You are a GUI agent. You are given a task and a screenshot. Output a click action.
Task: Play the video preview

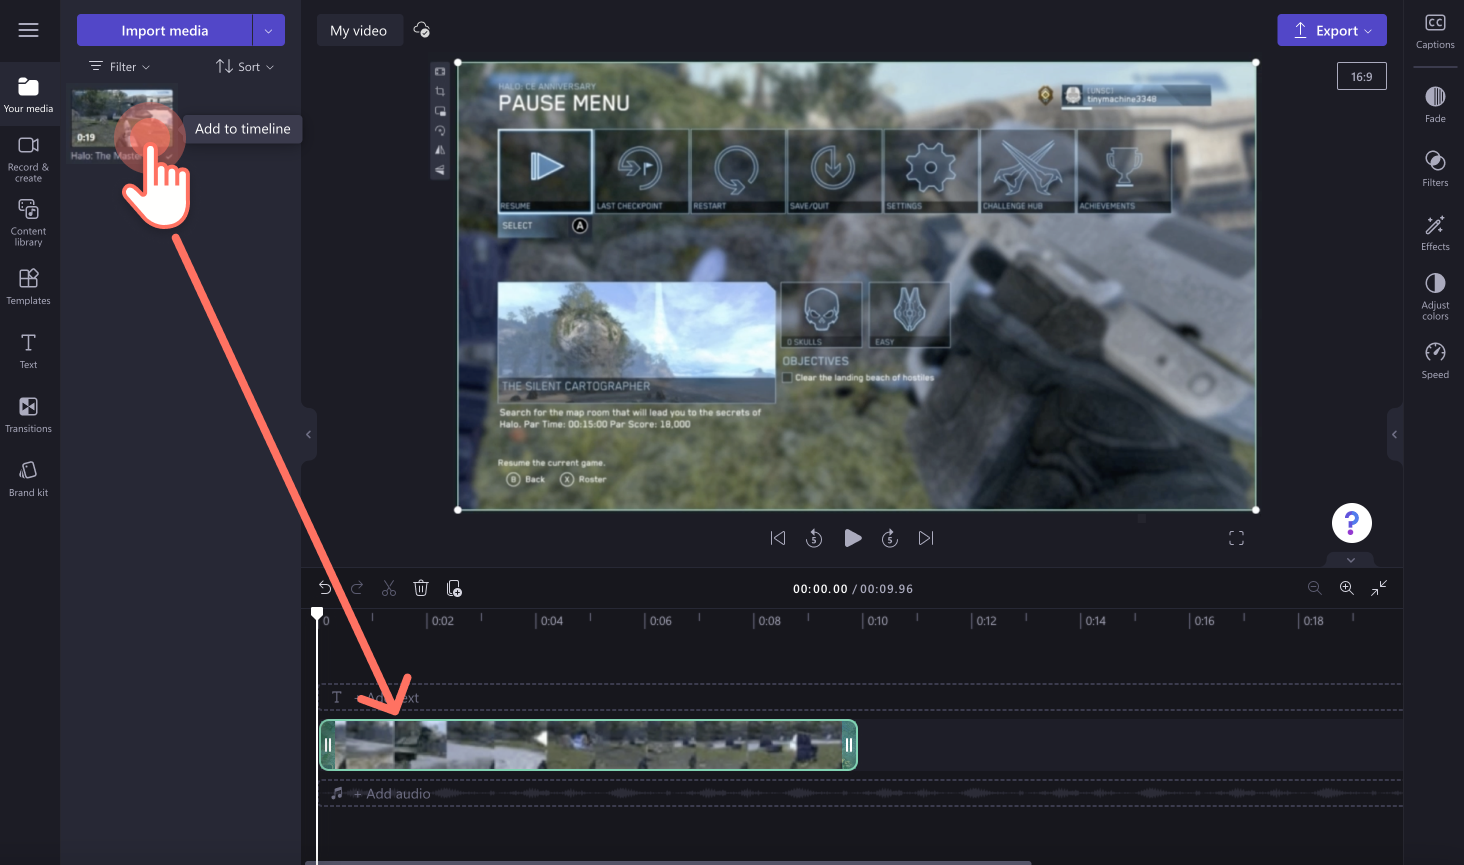click(x=853, y=538)
